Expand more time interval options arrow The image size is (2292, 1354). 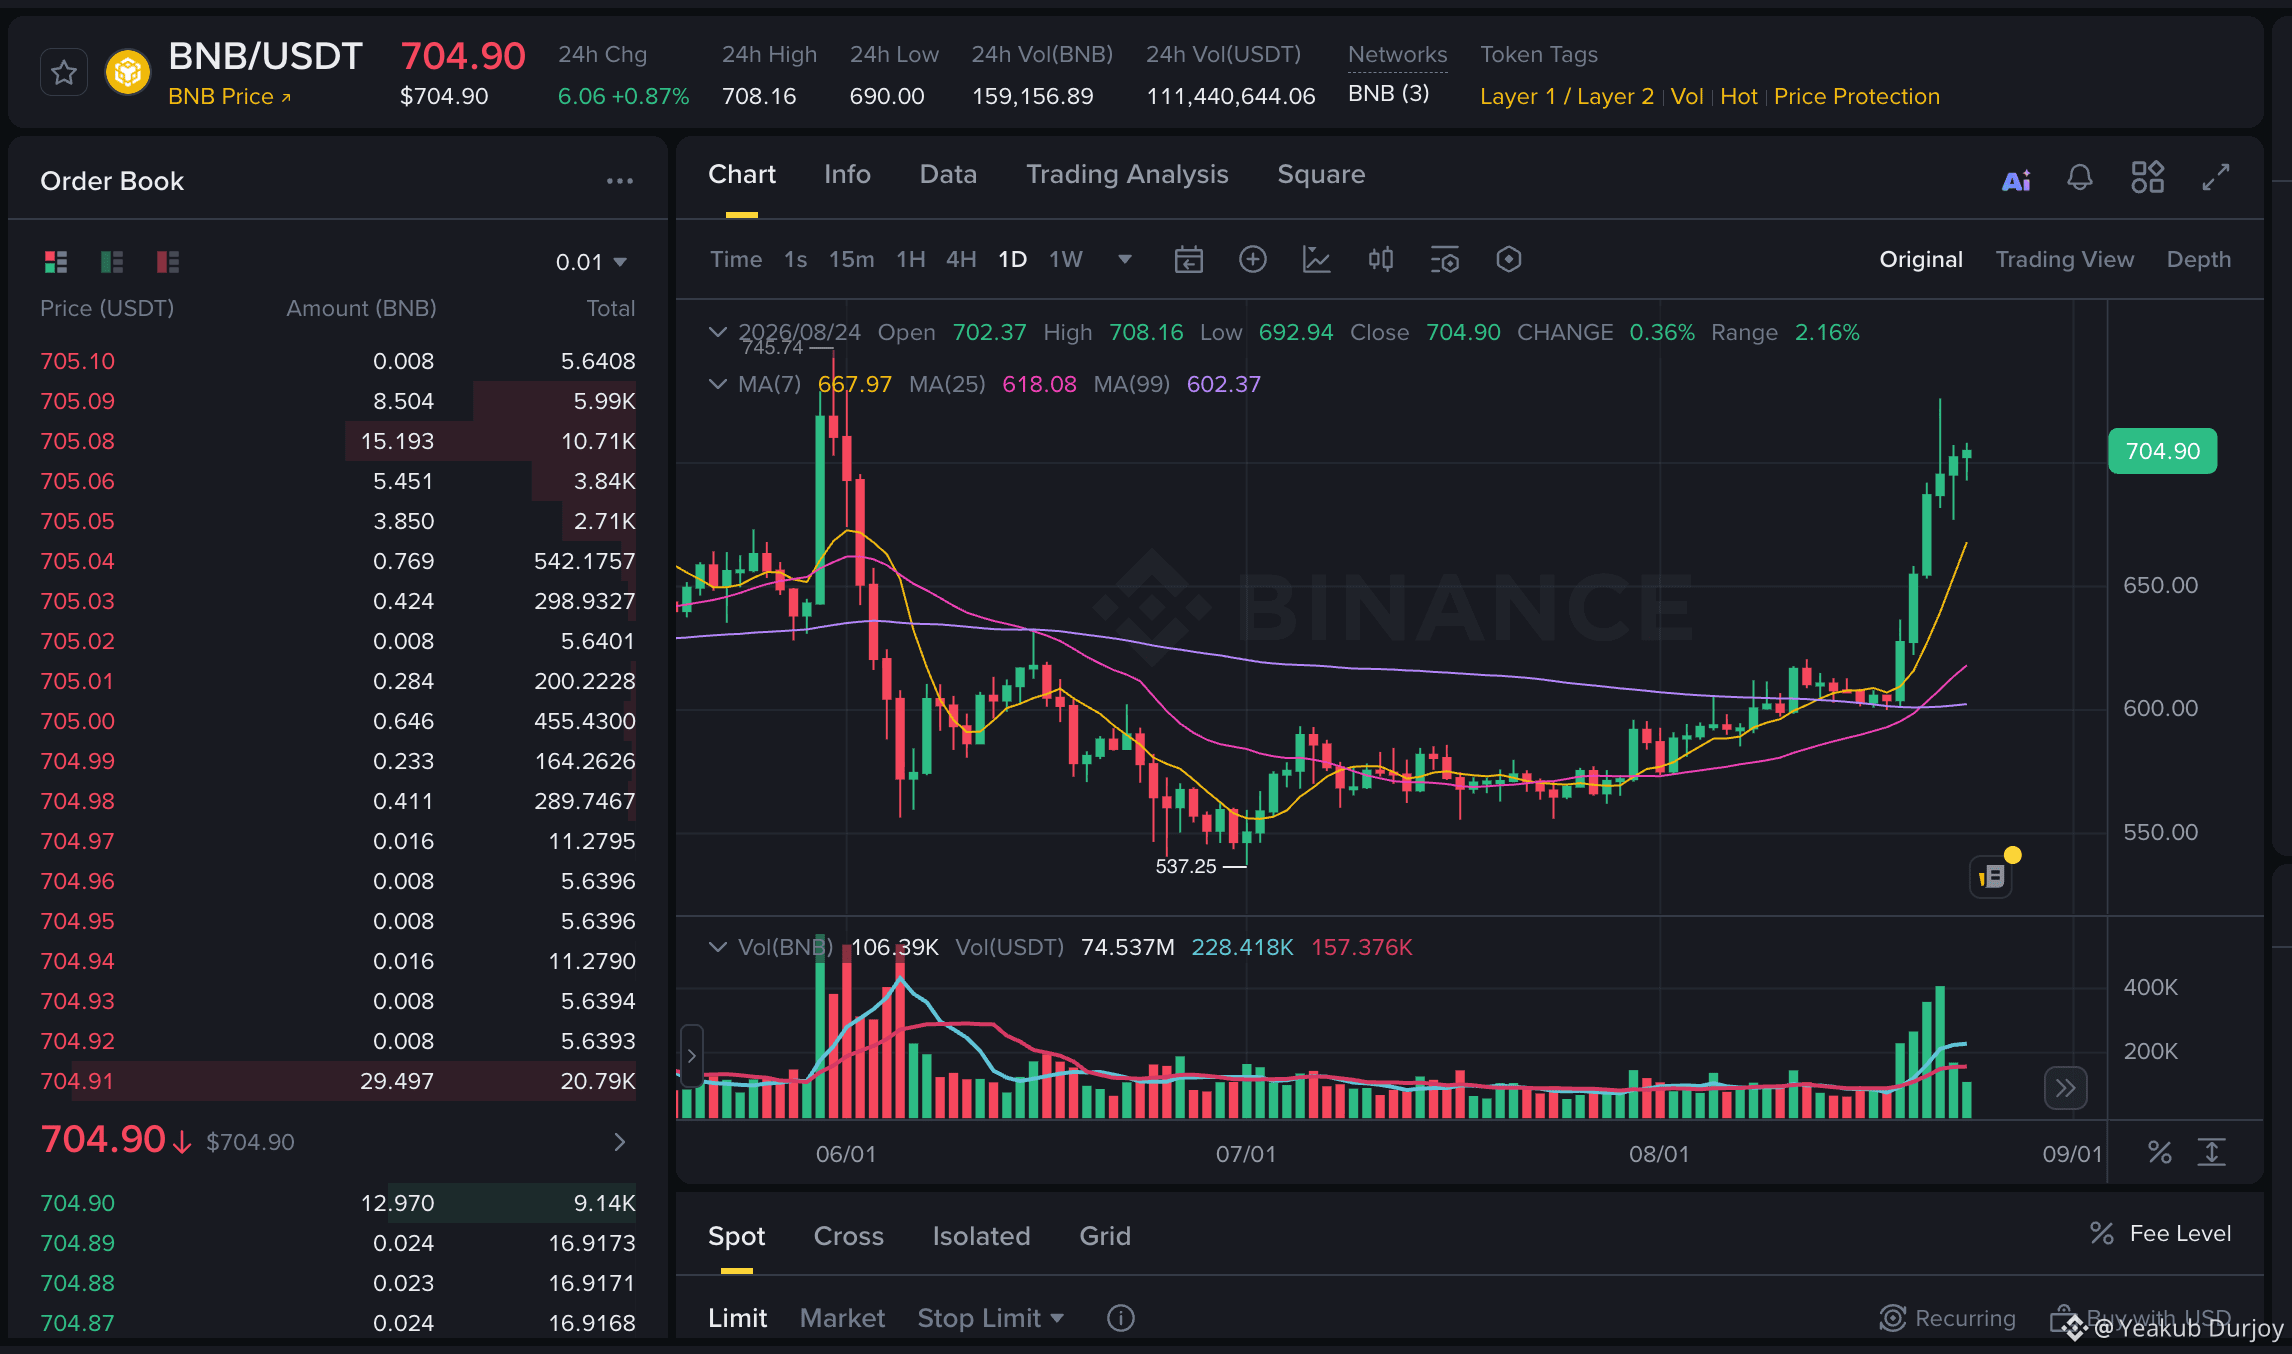pos(1124,260)
